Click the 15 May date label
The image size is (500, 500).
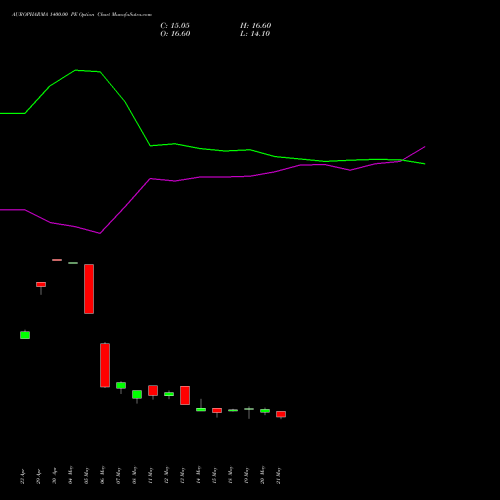[214, 475]
